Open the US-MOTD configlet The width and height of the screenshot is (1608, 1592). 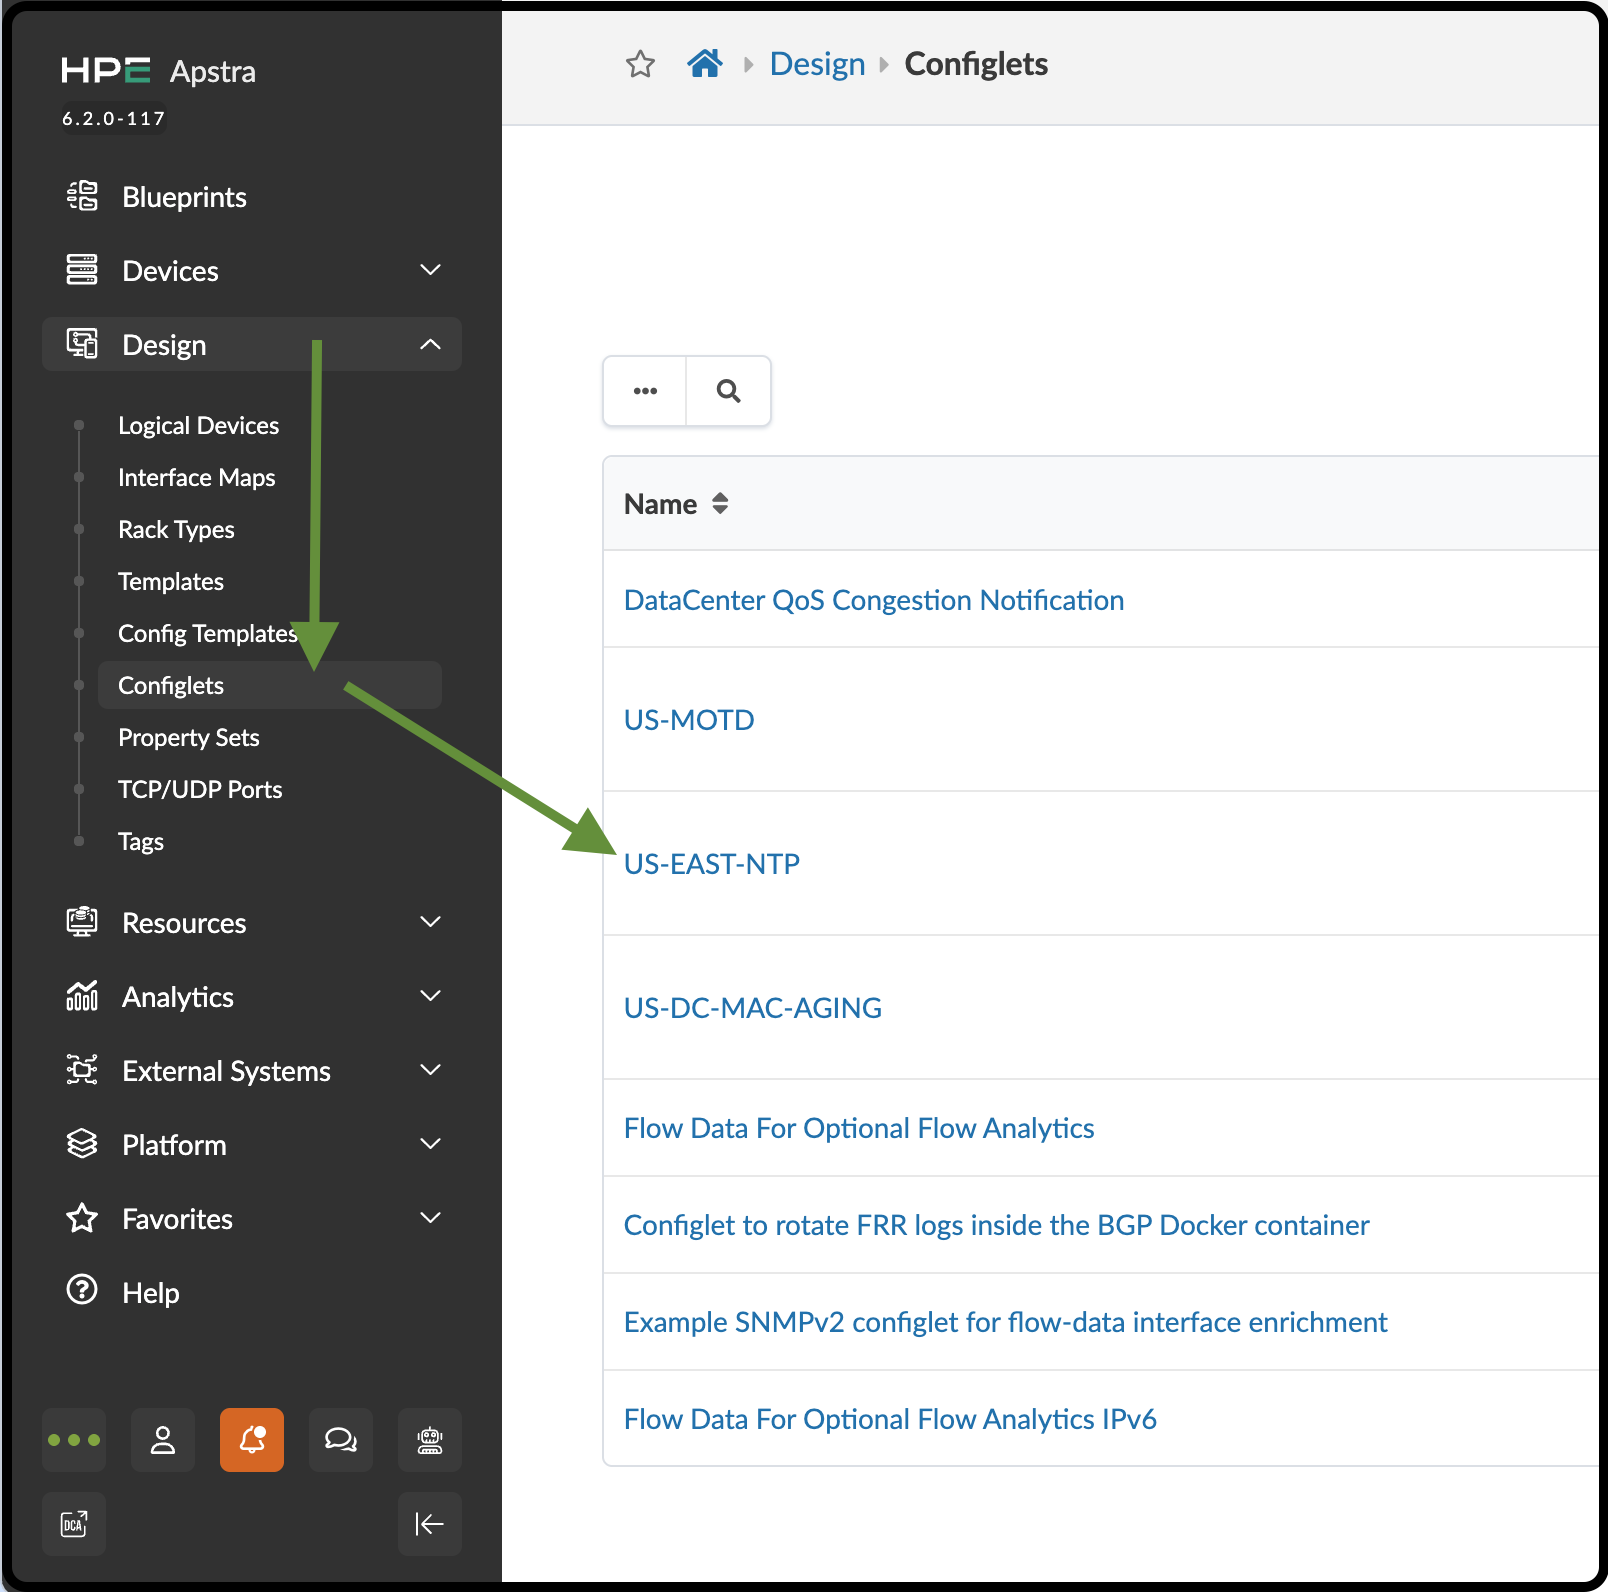(x=689, y=720)
